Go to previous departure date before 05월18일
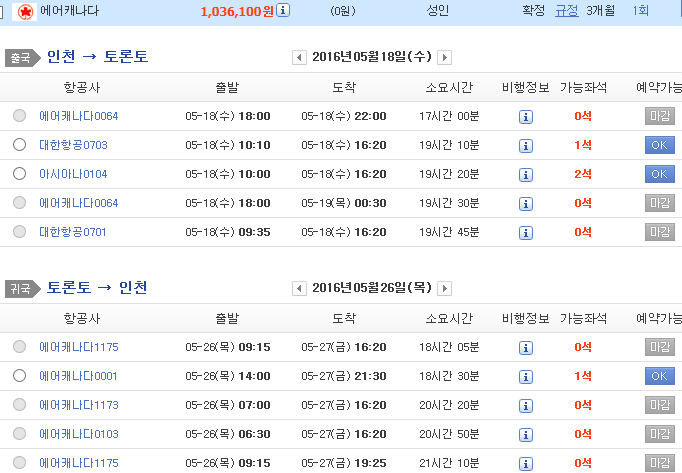 point(299,57)
